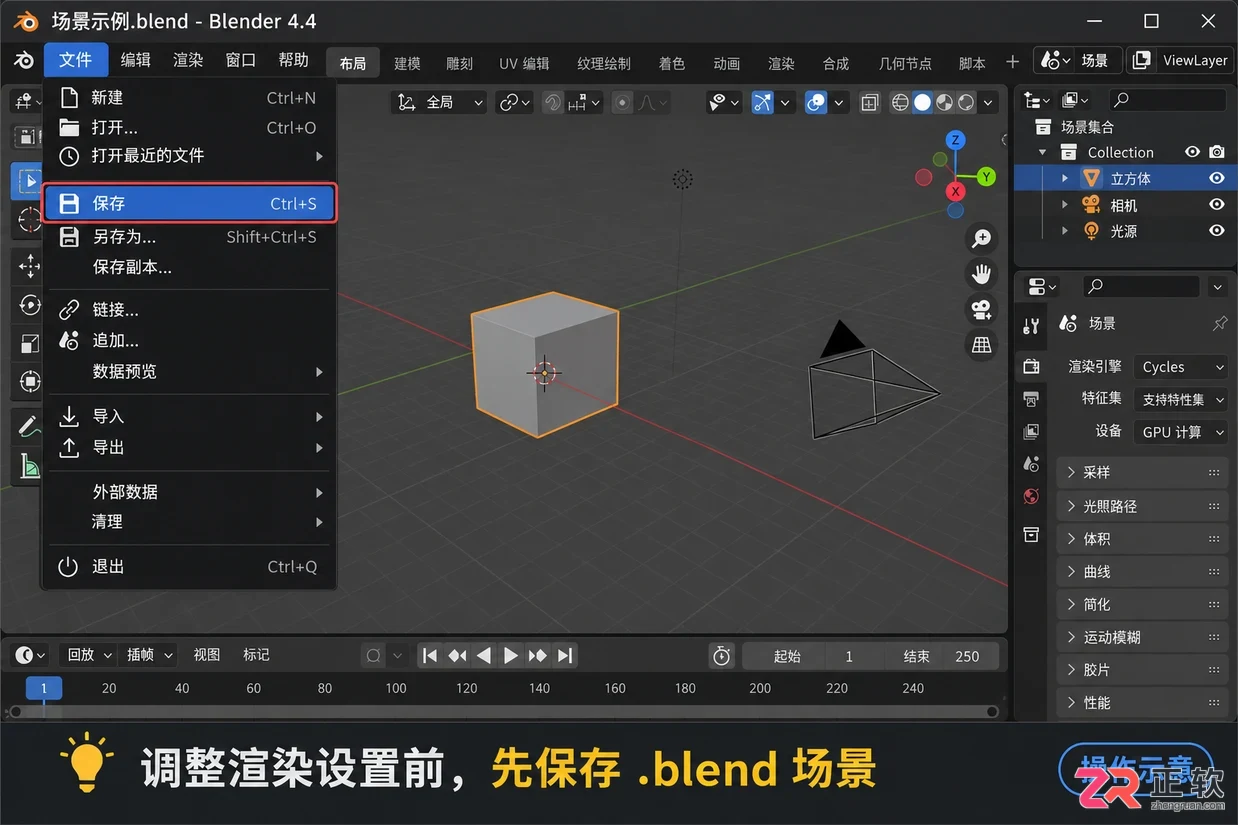Click the stopwatch icon next to 起始
1238x825 pixels.
pos(722,656)
